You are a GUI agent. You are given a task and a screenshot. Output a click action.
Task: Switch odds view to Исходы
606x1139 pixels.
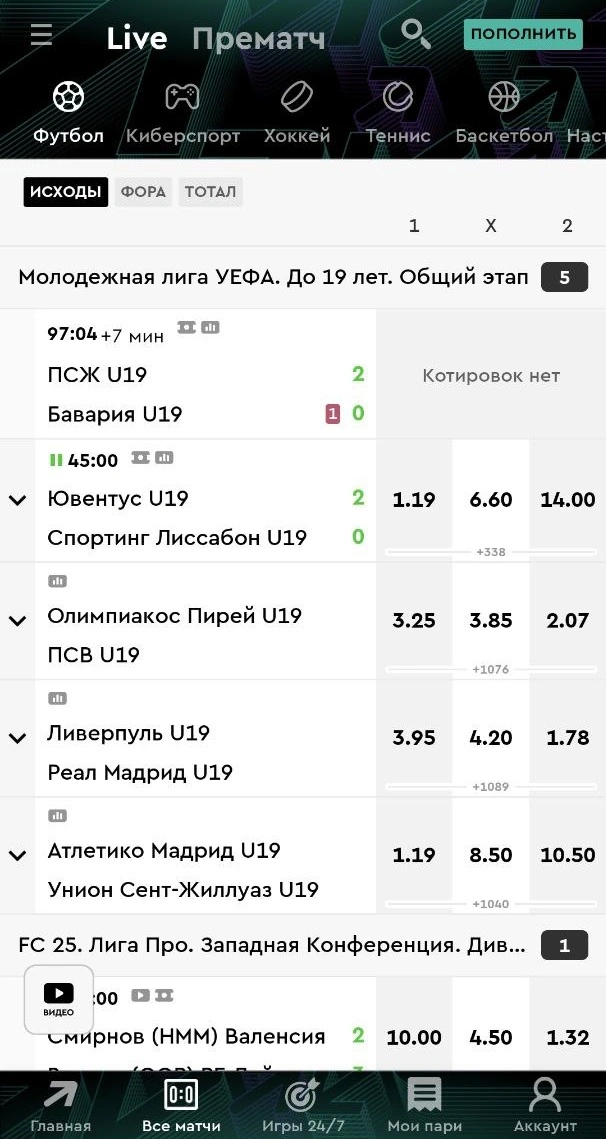point(65,192)
